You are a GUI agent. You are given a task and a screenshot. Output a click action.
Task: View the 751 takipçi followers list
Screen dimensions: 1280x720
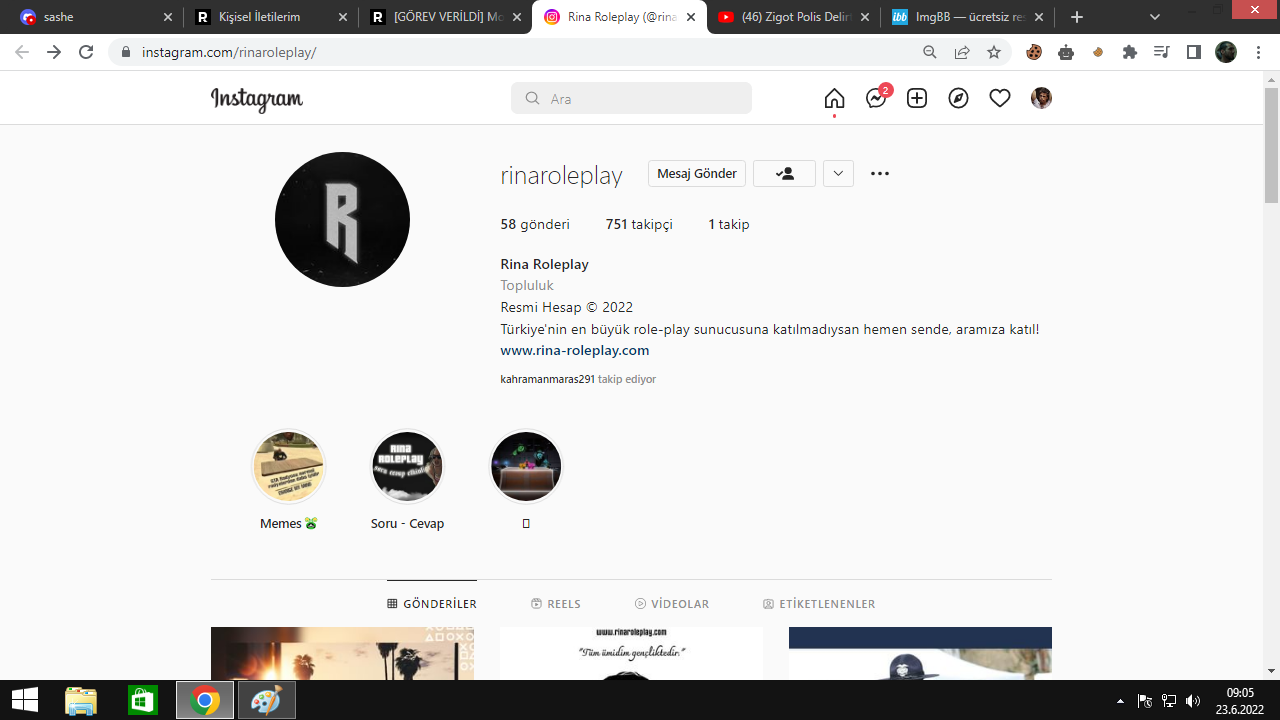(639, 224)
